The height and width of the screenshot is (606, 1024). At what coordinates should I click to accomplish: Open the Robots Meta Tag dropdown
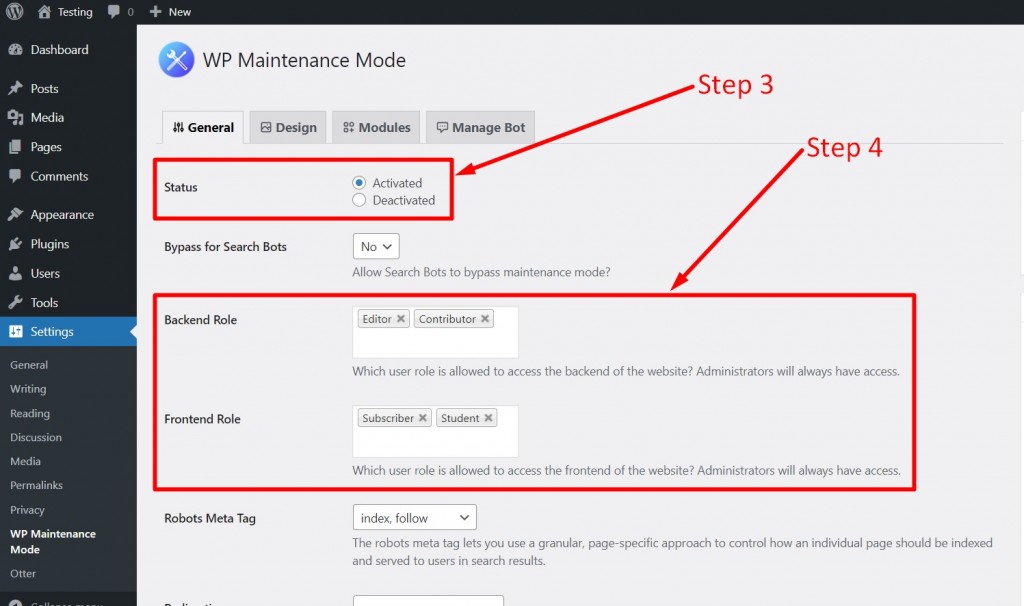tap(415, 517)
